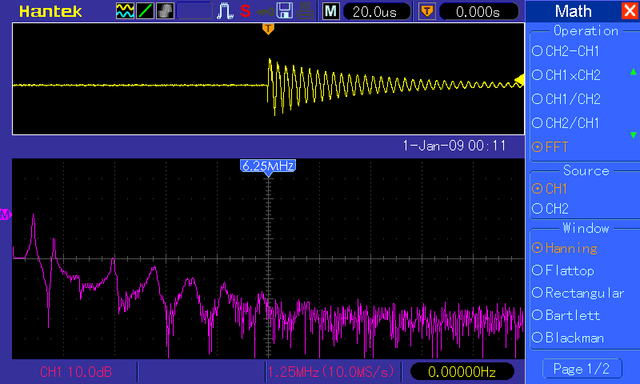The width and height of the screenshot is (640, 384).
Task: Select the Bartlett window
Action: [x=566, y=315]
